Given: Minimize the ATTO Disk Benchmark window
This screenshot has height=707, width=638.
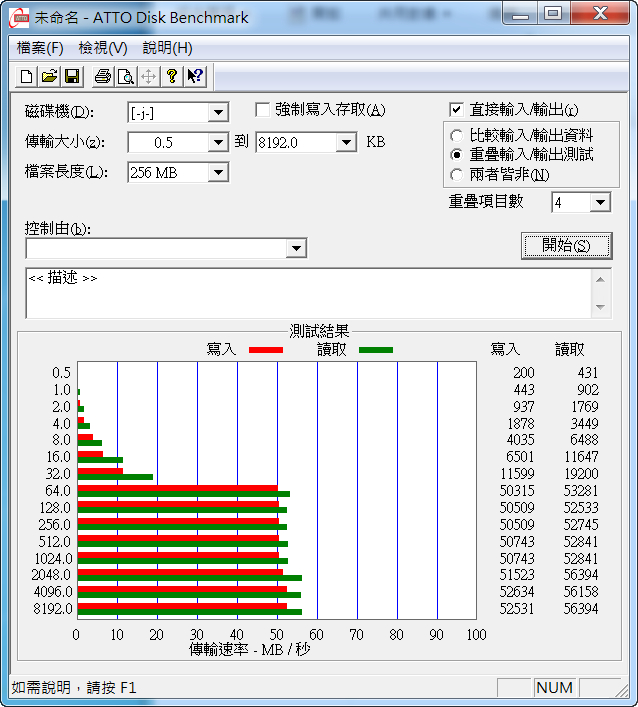Looking at the screenshot, I should [x=520, y=14].
